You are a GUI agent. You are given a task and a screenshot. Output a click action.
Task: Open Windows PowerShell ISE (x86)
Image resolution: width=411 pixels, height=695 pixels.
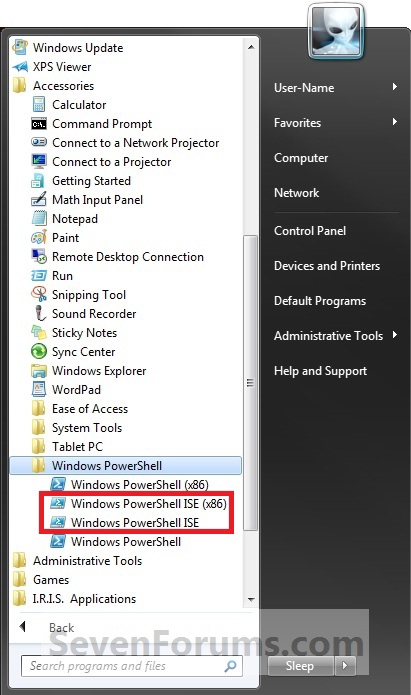coord(139,504)
